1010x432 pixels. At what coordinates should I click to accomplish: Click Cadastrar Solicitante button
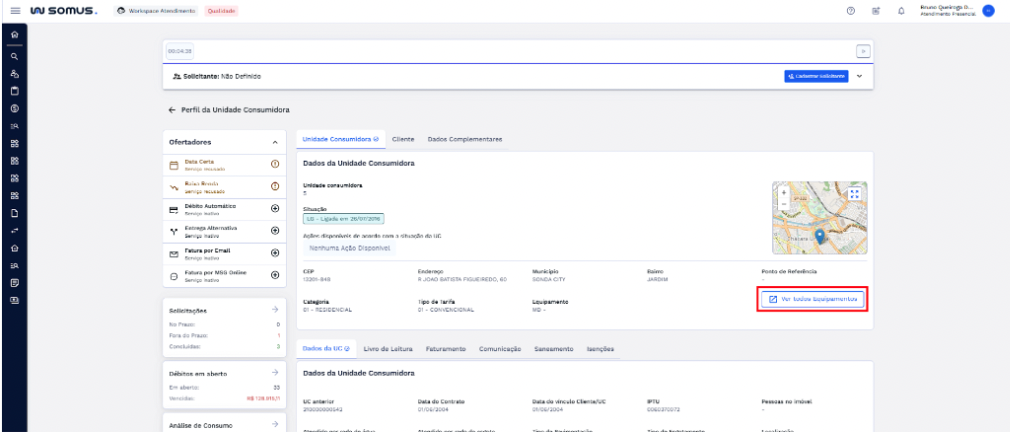click(816, 76)
